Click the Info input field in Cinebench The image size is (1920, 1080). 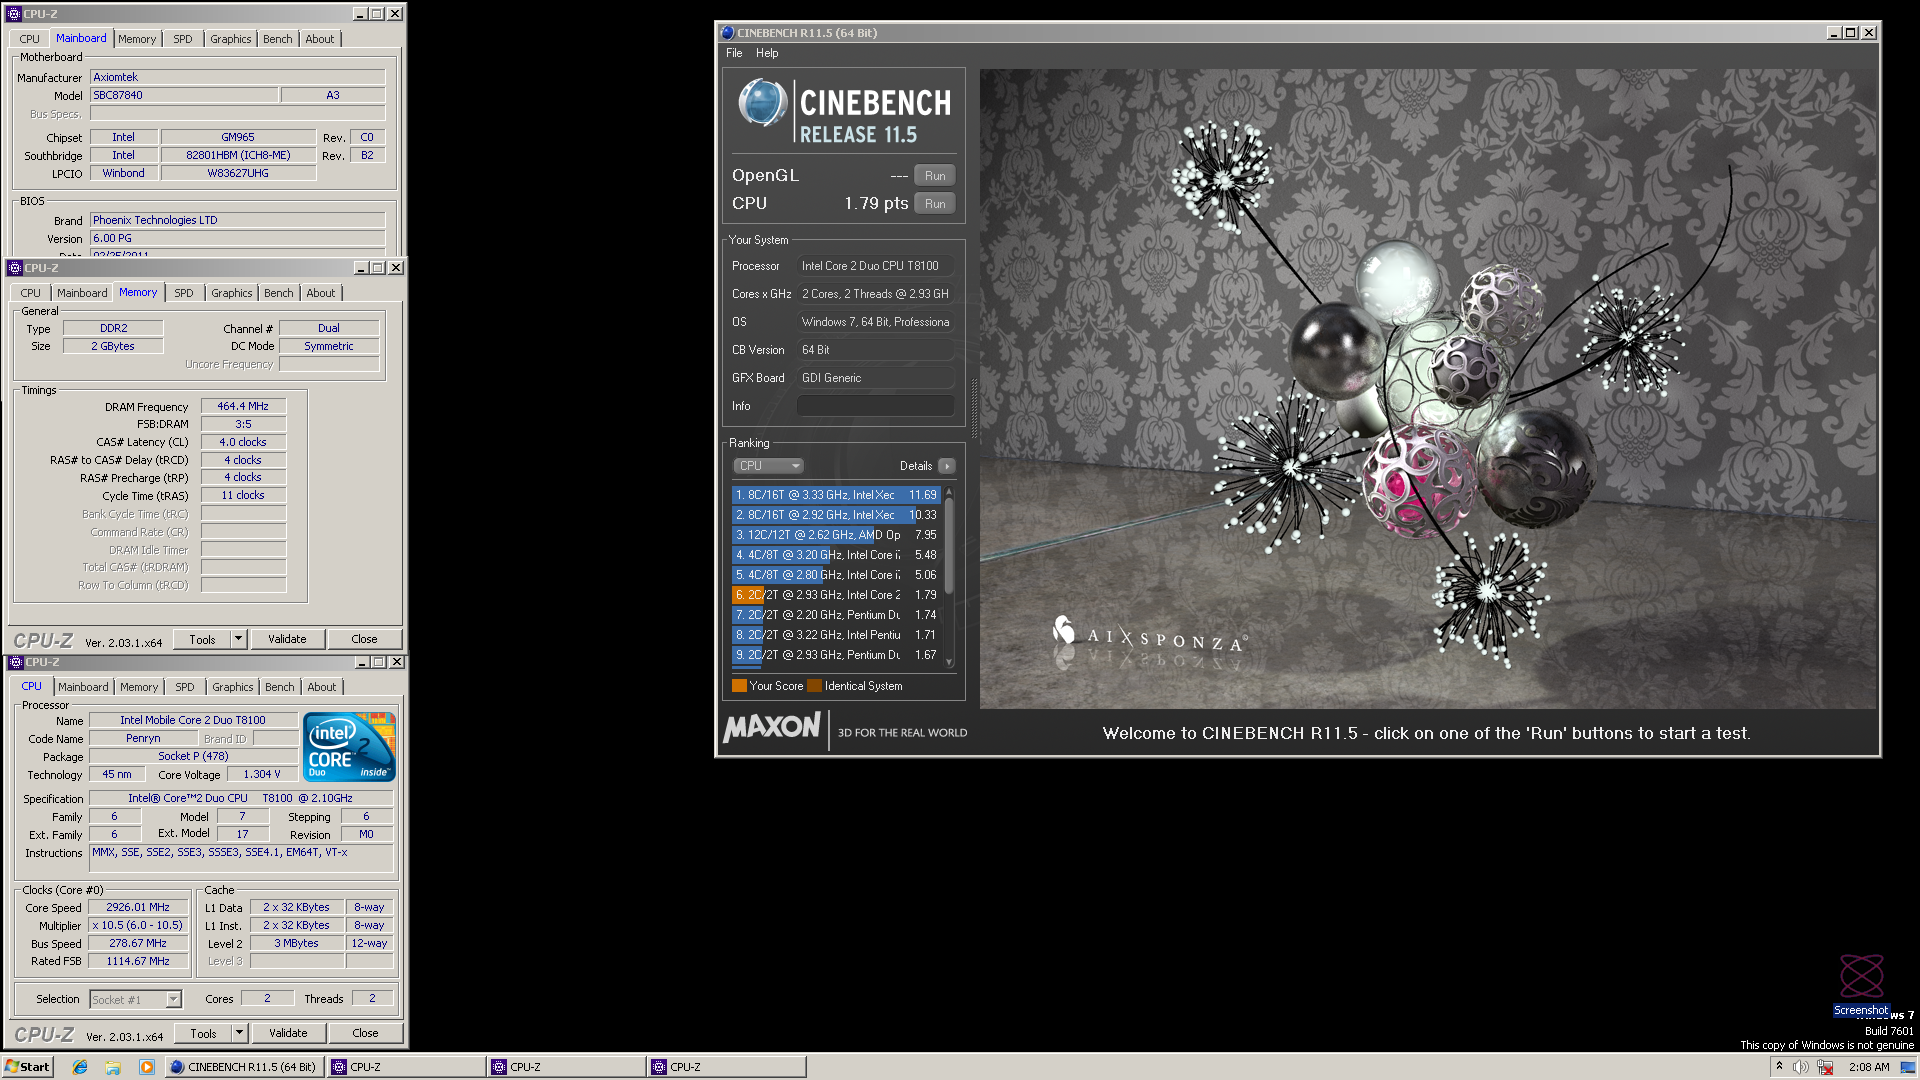pos(875,406)
